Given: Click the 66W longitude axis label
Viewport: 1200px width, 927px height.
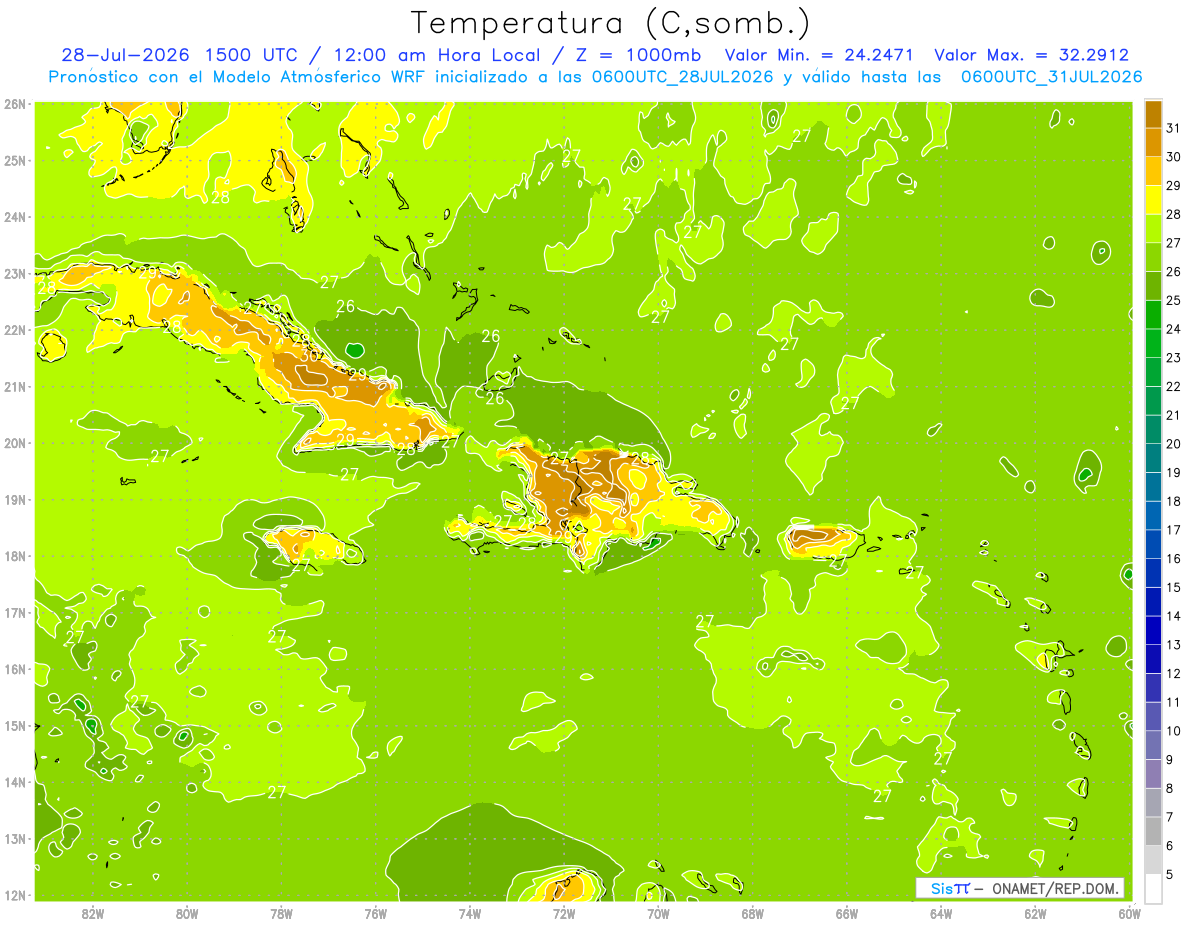Looking at the screenshot, I should coord(846,914).
